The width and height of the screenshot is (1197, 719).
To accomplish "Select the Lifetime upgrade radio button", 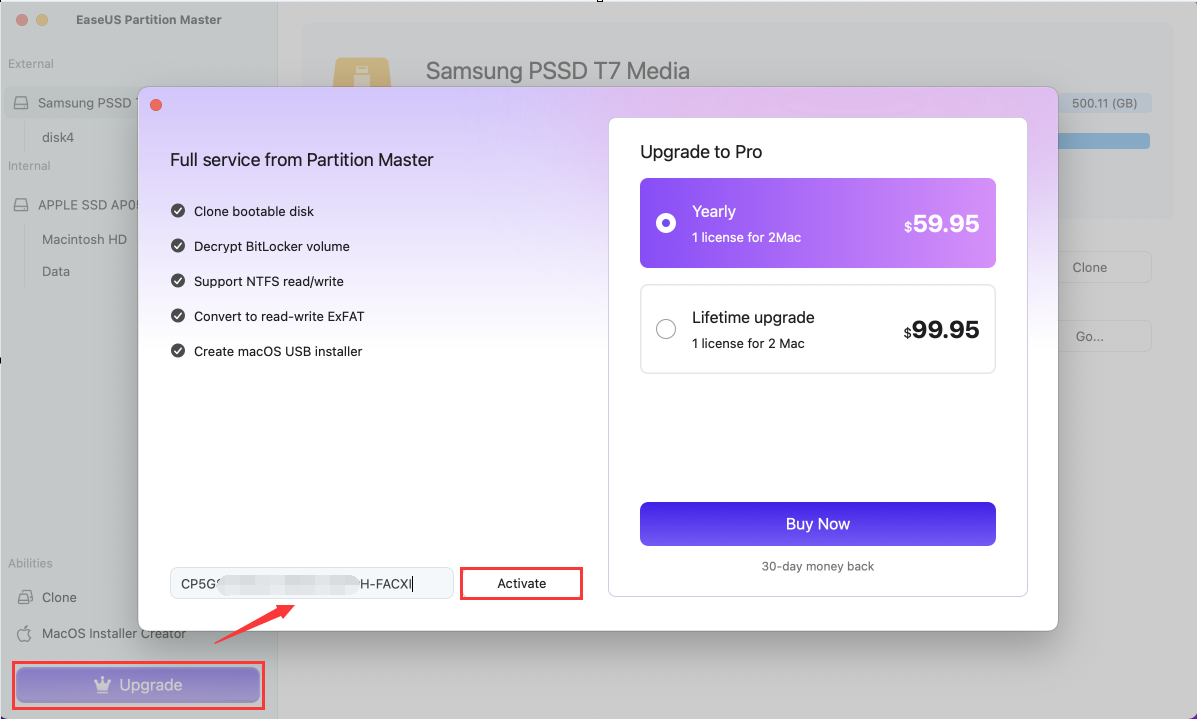I will (x=666, y=329).
